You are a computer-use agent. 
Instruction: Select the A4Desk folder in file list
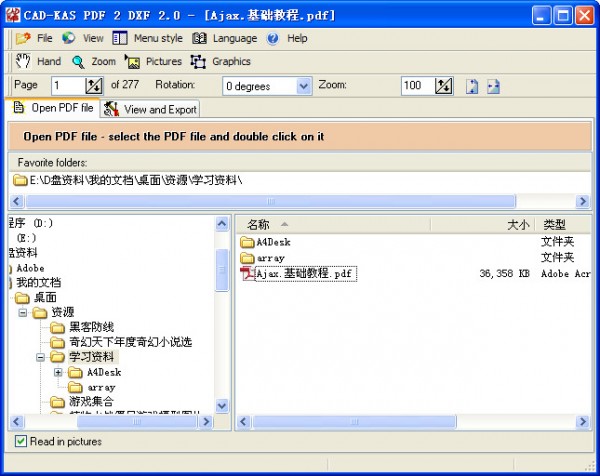(273, 242)
